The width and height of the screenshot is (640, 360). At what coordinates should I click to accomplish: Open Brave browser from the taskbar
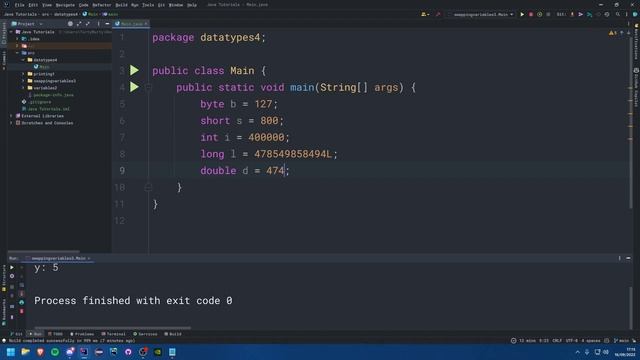(40, 352)
